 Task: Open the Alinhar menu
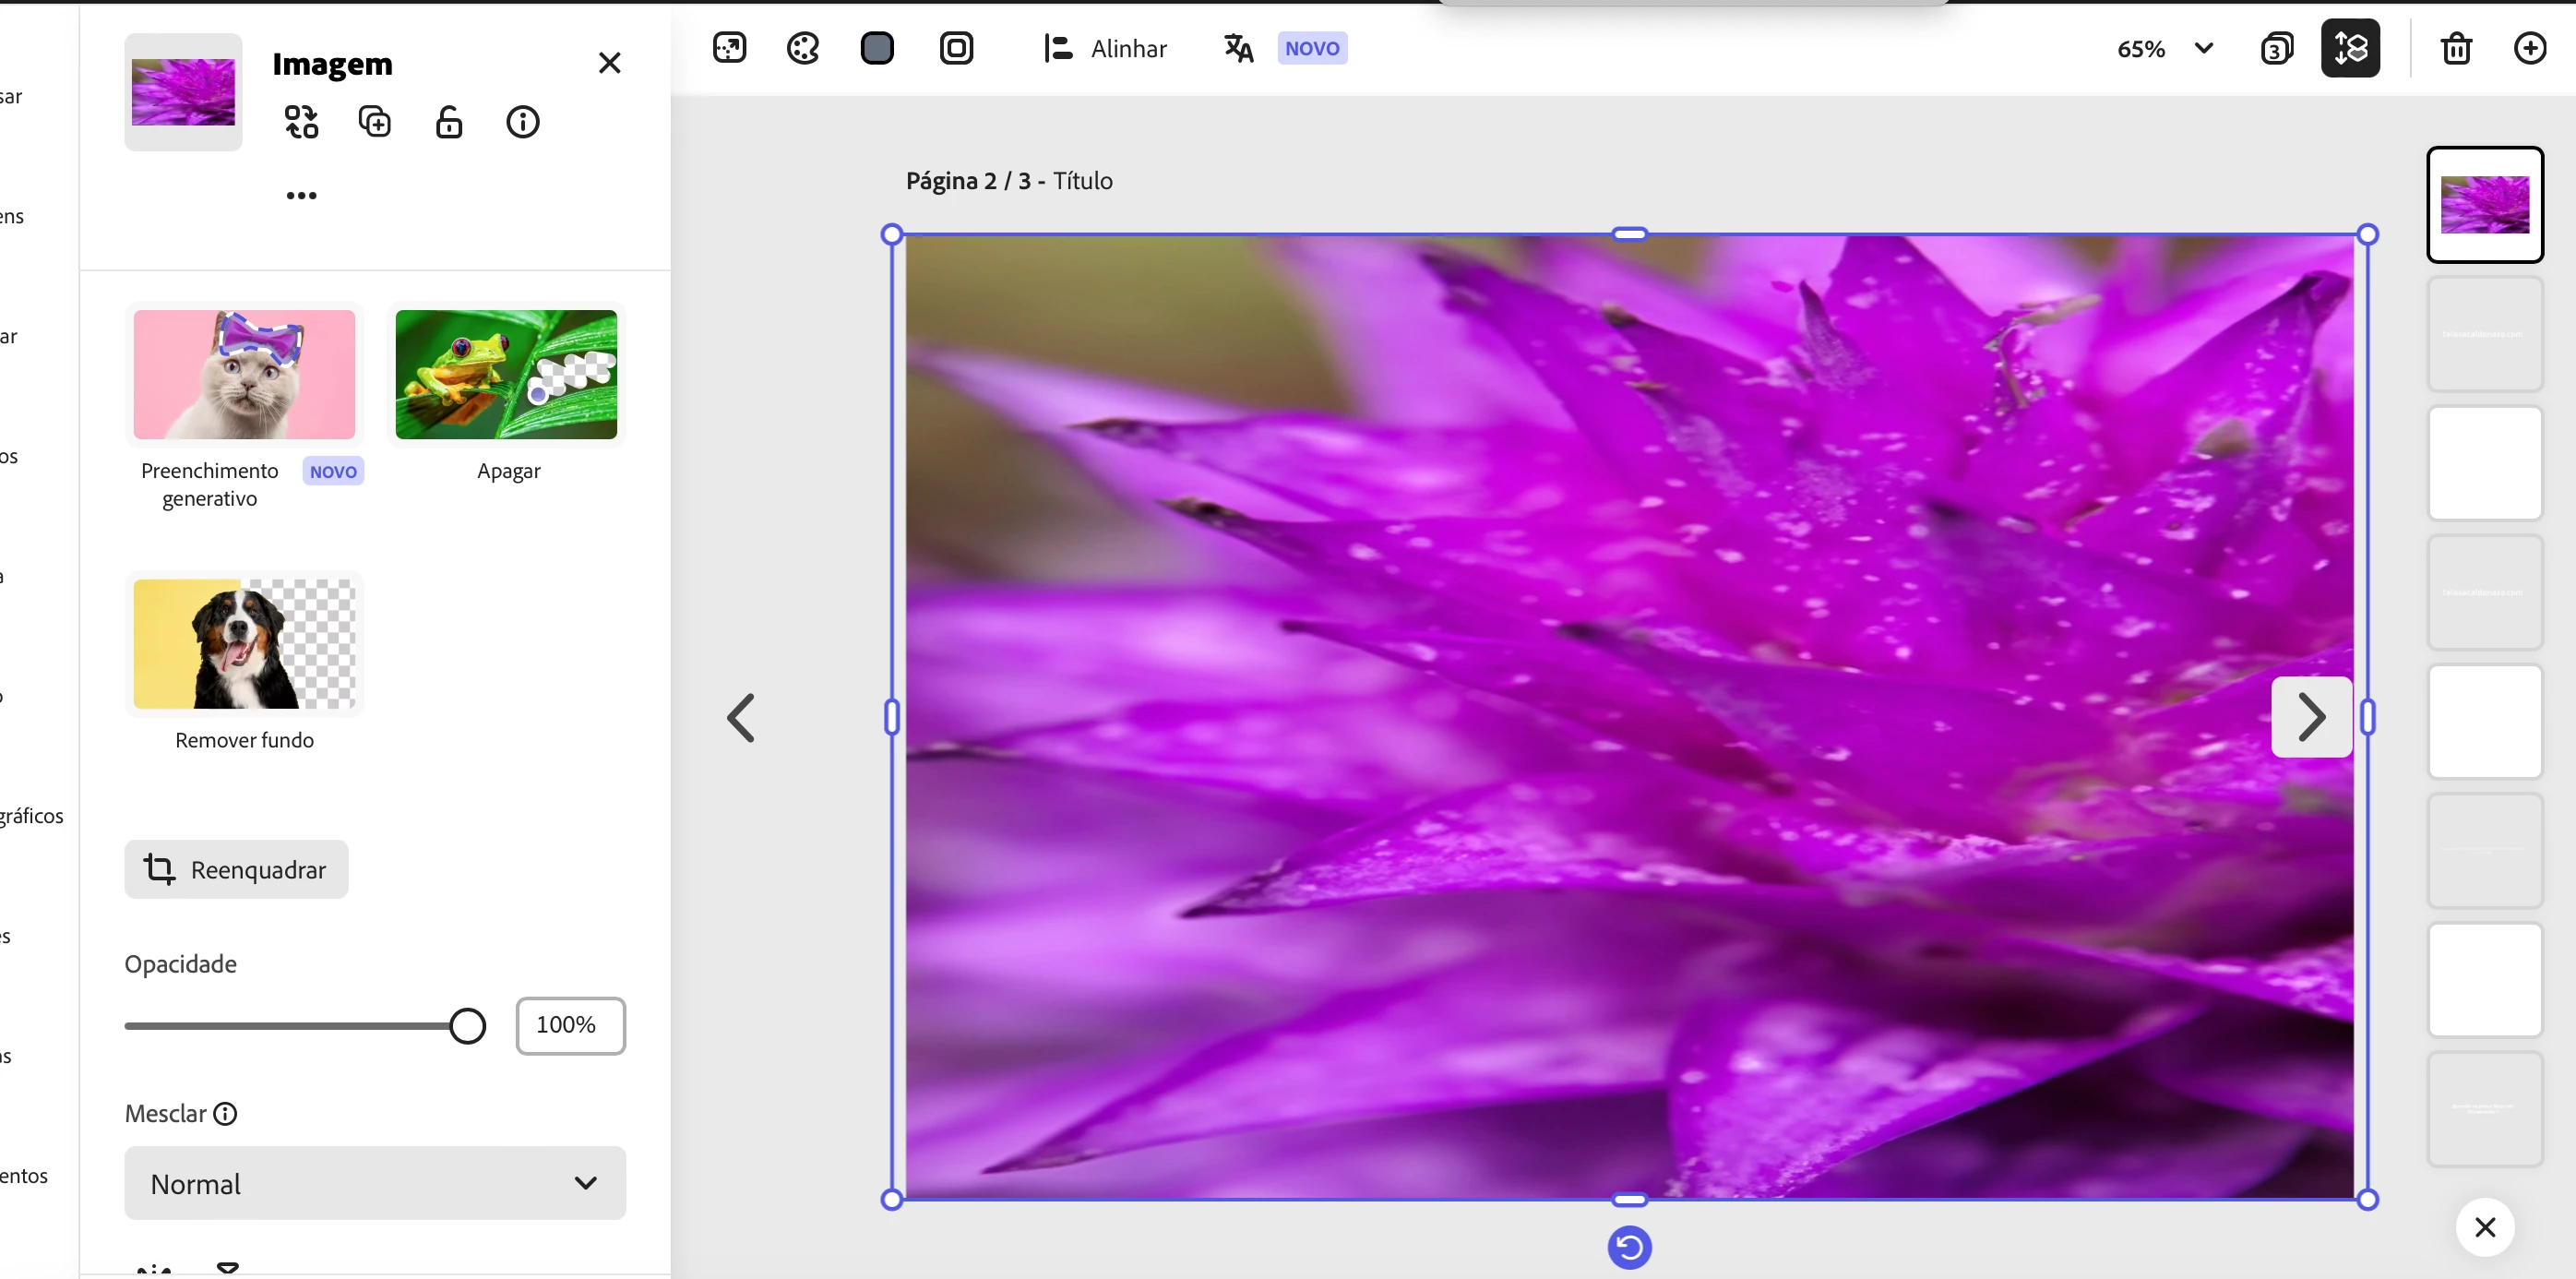point(1106,48)
